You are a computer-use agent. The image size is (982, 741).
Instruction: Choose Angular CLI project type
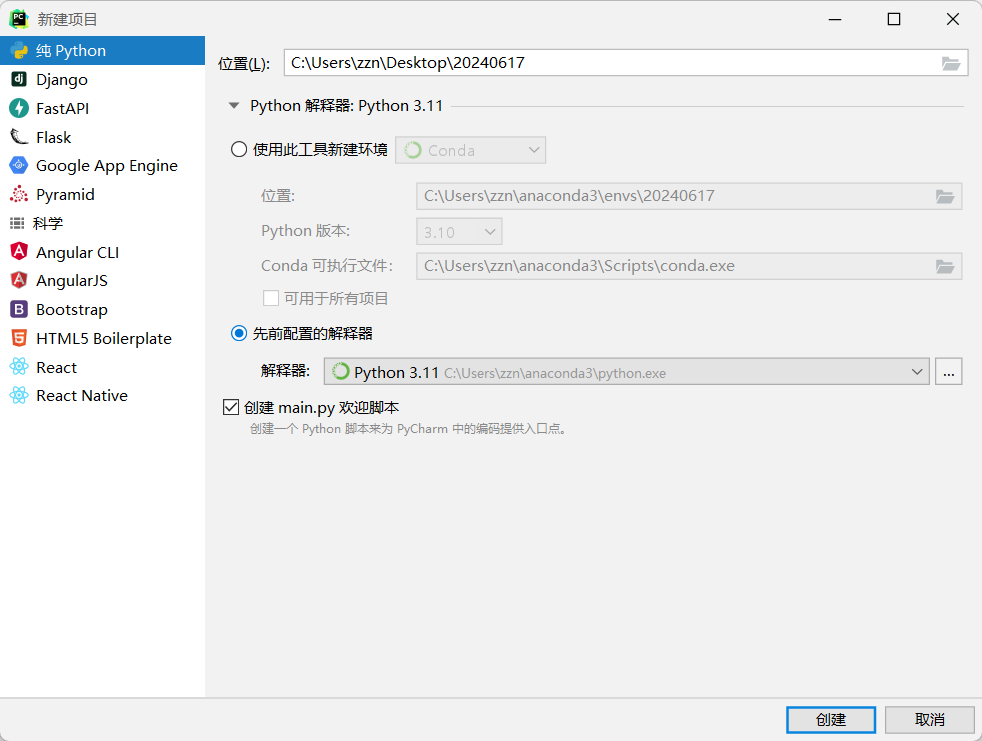(102, 252)
